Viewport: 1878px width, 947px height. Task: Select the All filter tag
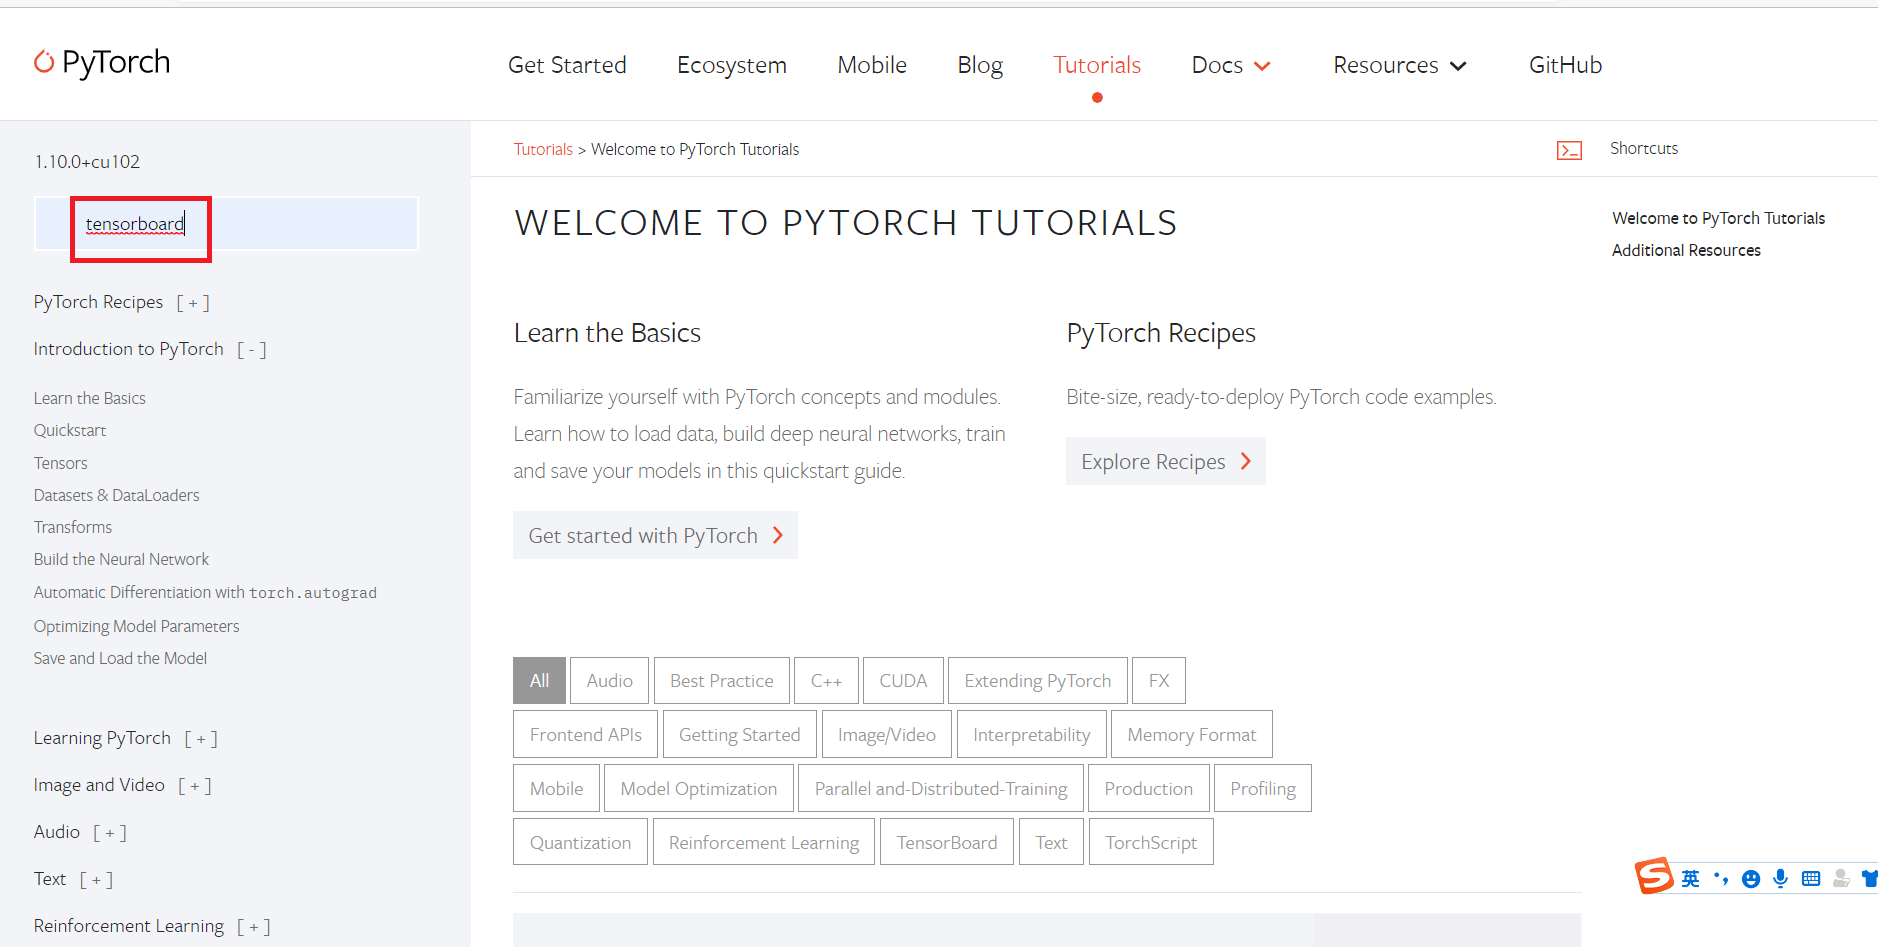point(539,681)
